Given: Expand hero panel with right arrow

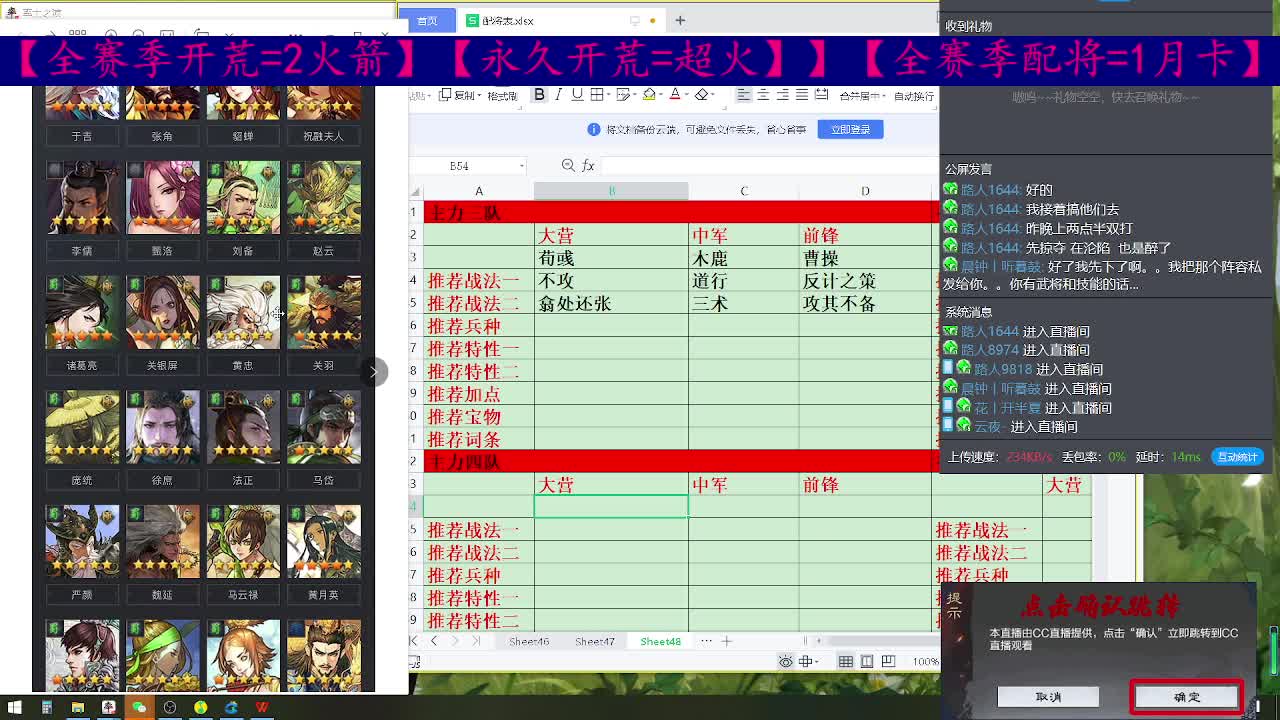Looking at the screenshot, I should [374, 372].
